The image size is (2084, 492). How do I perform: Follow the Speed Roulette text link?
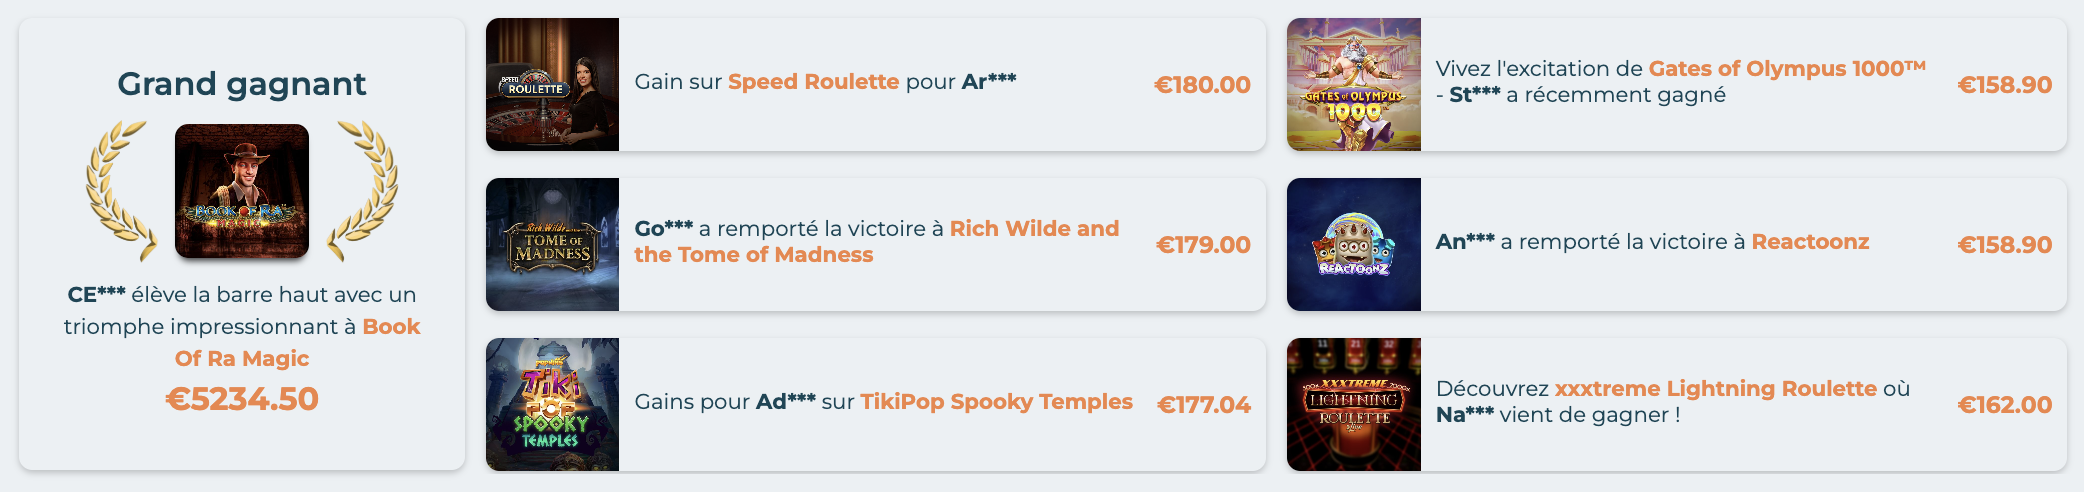(813, 82)
